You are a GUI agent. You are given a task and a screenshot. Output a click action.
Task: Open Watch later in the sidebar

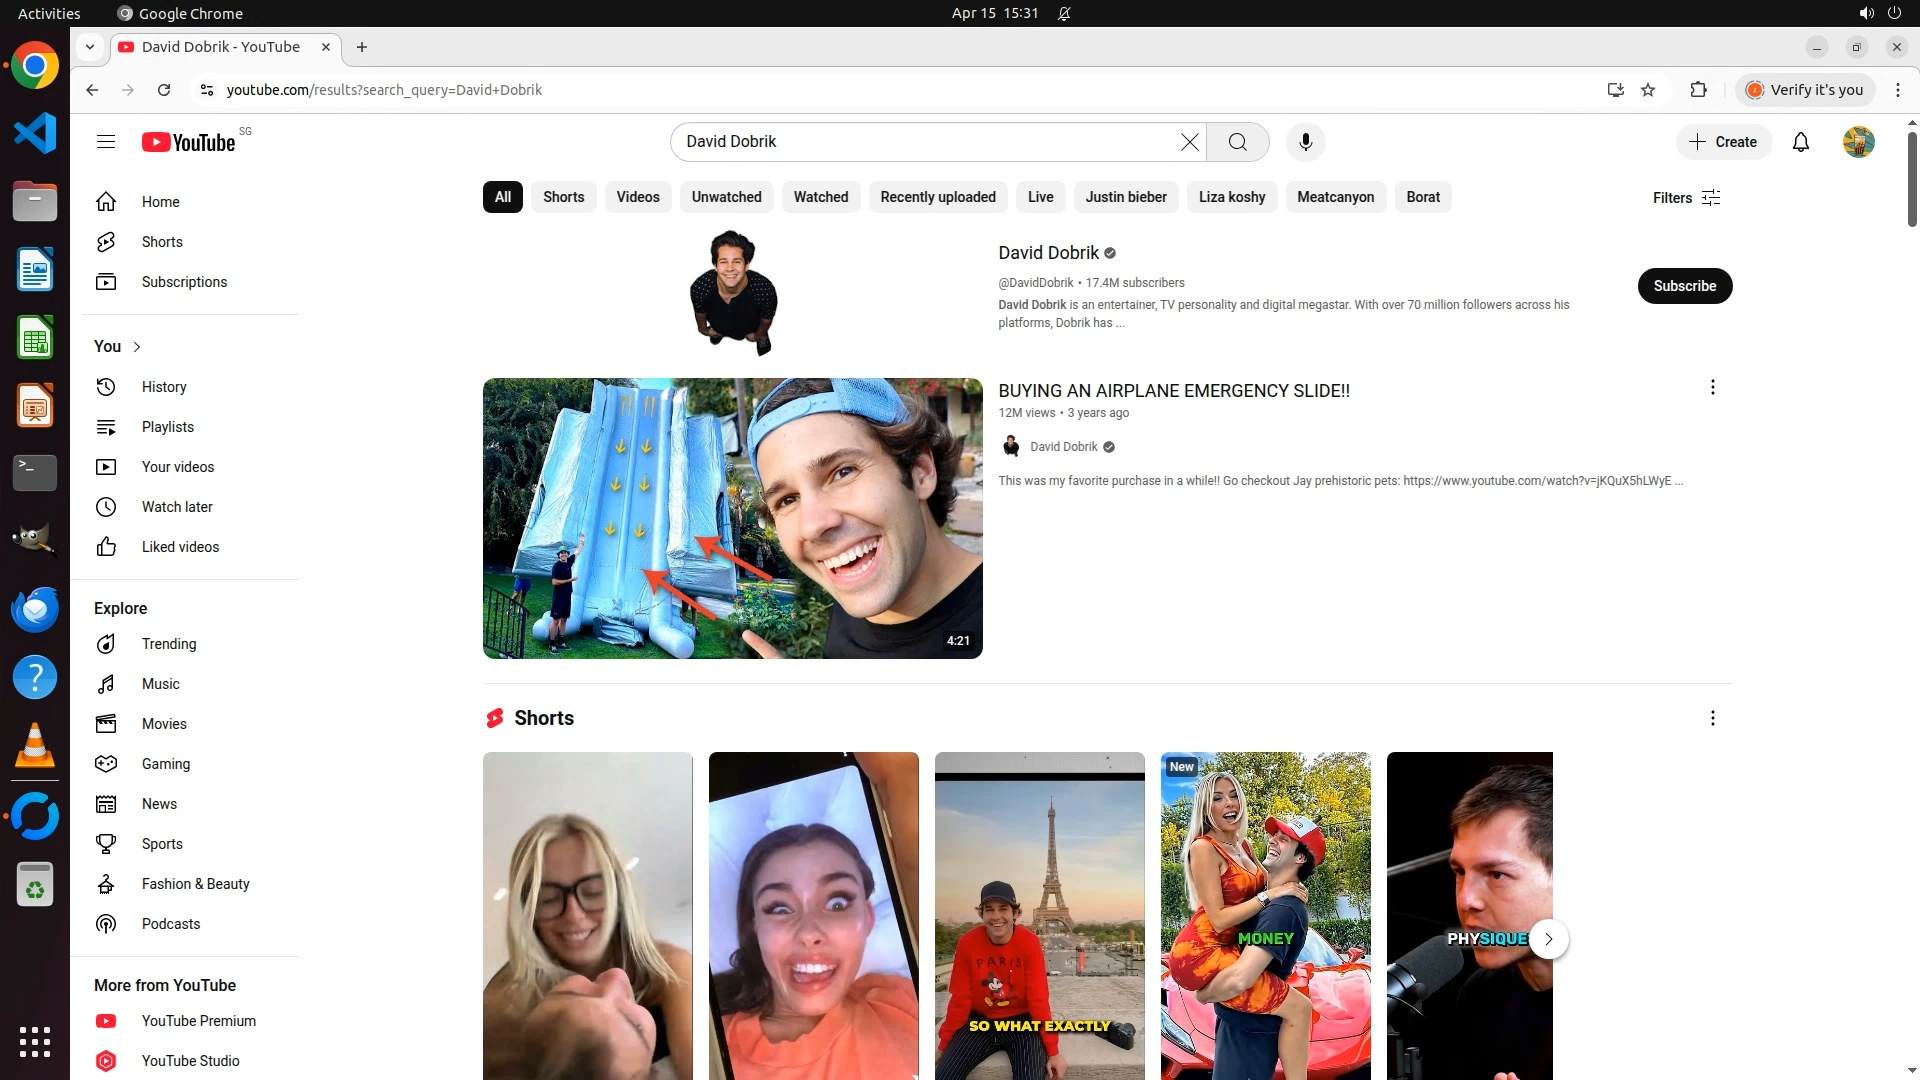pyautogui.click(x=177, y=507)
